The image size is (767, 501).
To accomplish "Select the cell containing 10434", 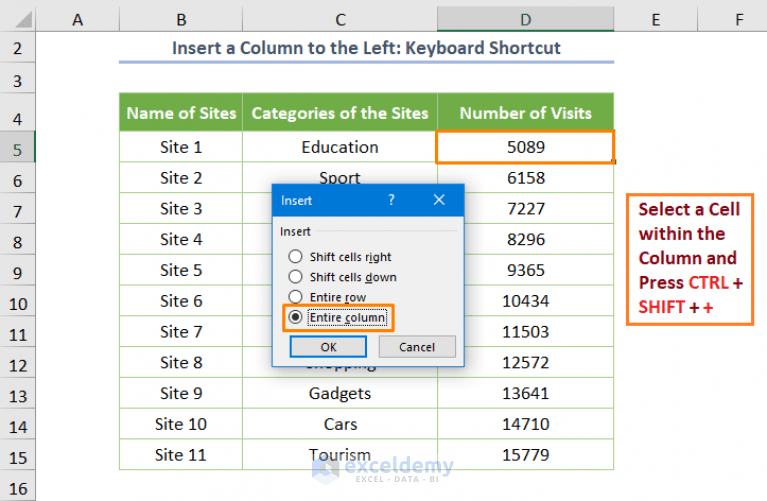I will (525, 301).
